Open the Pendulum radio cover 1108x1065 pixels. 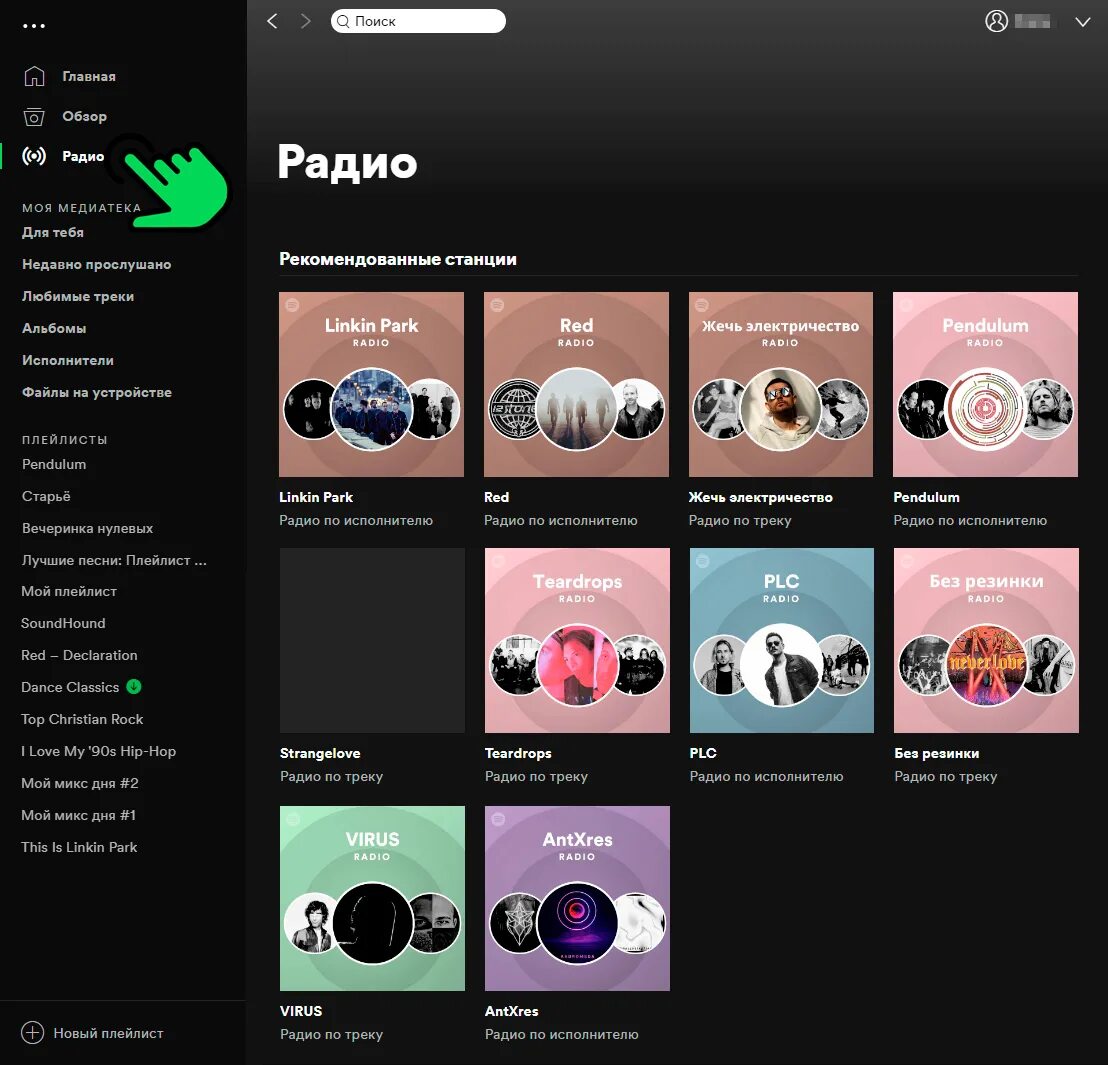tap(986, 384)
